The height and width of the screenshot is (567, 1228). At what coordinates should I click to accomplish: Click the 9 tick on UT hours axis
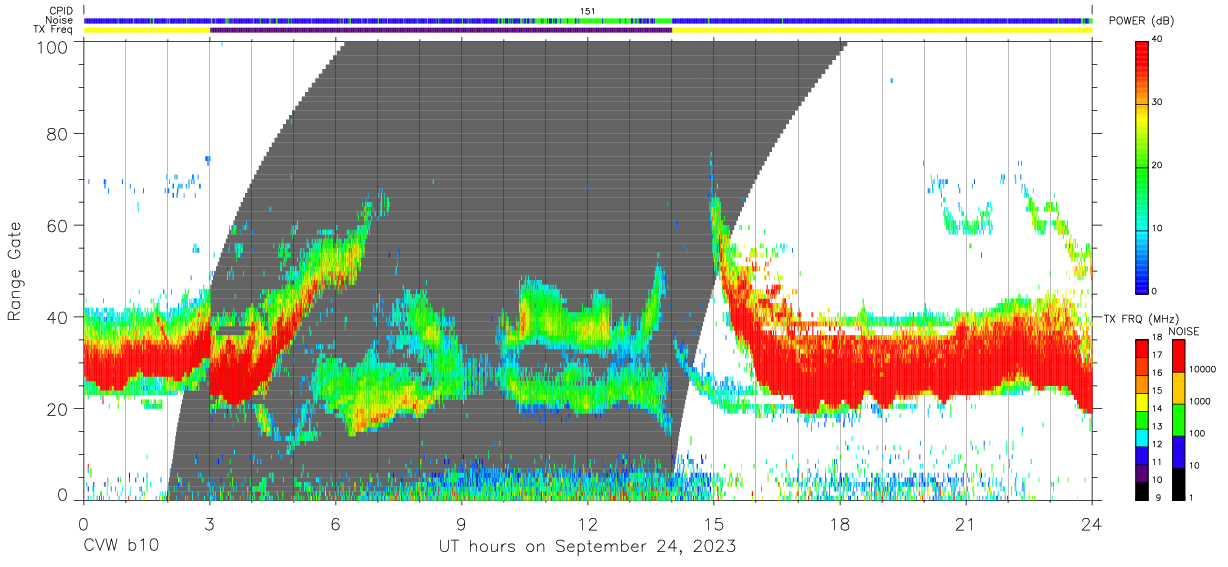[x=461, y=523]
